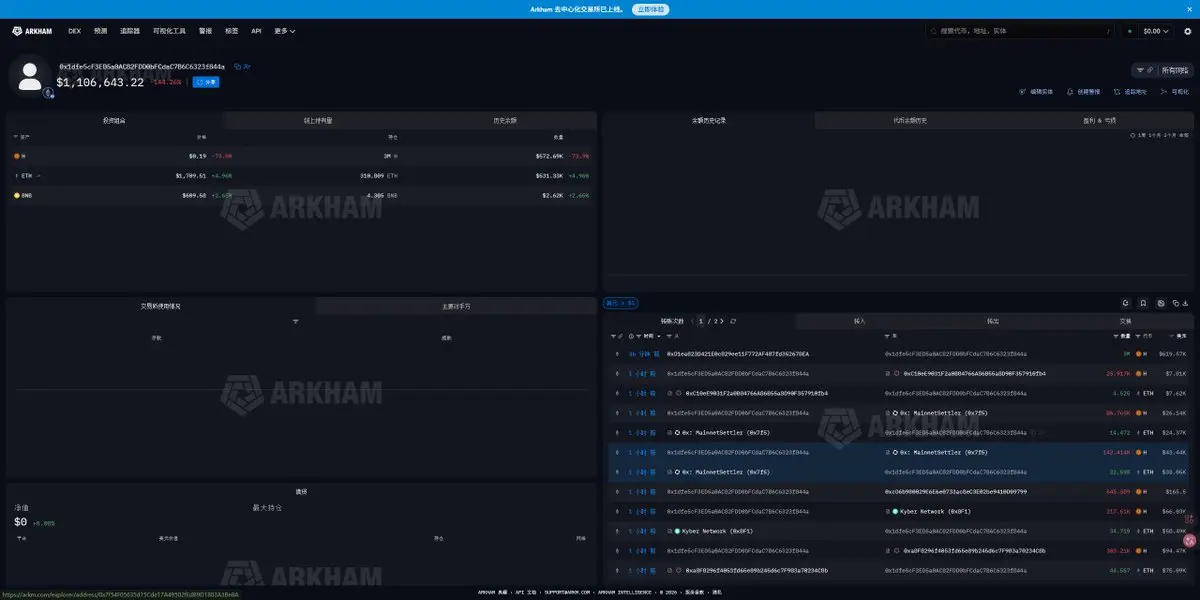Open transaction link icon in the $165.6 row

(616, 491)
